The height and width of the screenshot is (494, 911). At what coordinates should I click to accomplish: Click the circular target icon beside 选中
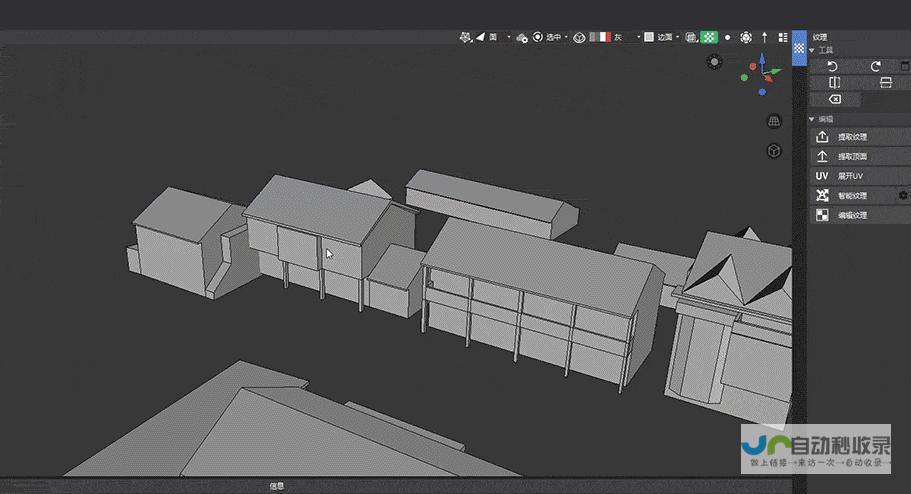pos(538,37)
